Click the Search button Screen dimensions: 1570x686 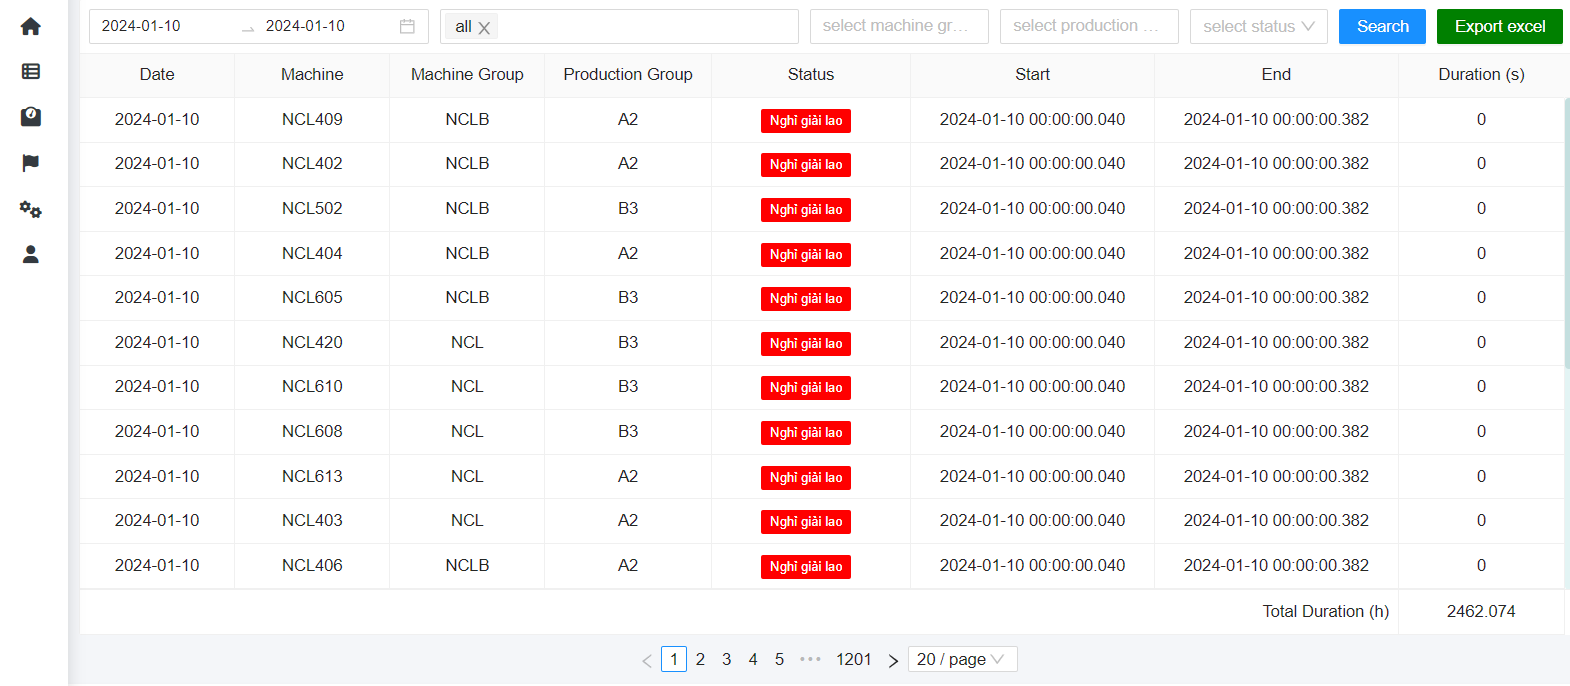pos(1383,26)
